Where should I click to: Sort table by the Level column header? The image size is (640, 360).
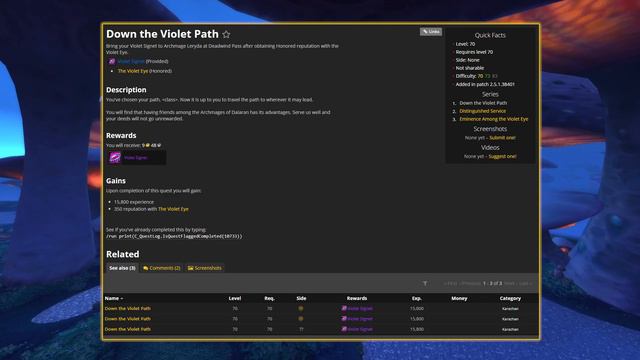(x=235, y=298)
